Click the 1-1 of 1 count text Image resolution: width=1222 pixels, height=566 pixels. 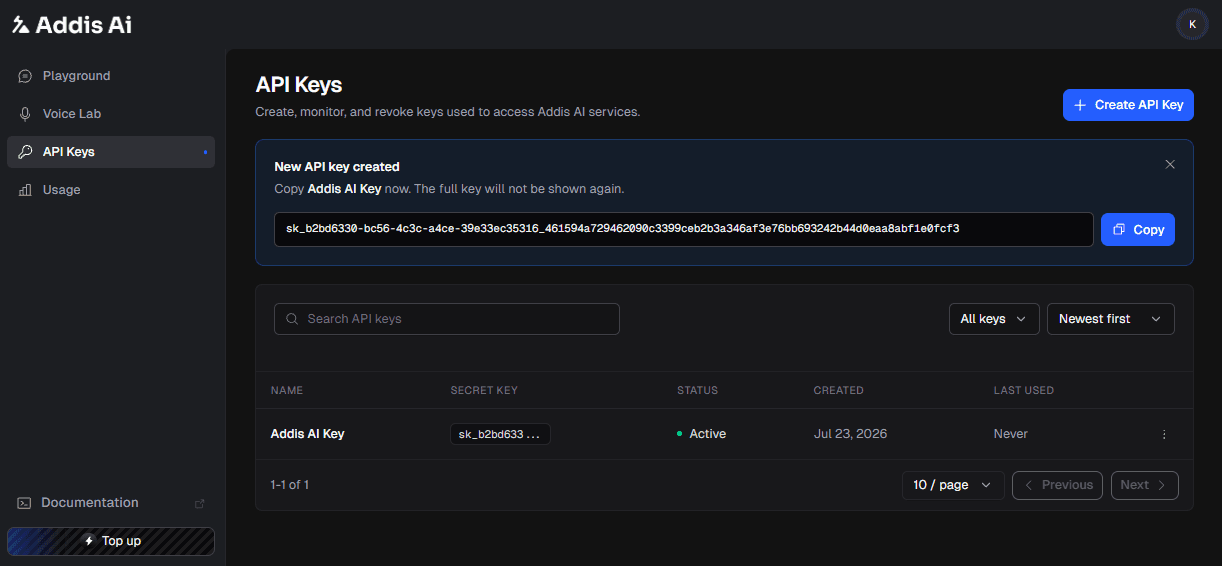(290, 485)
